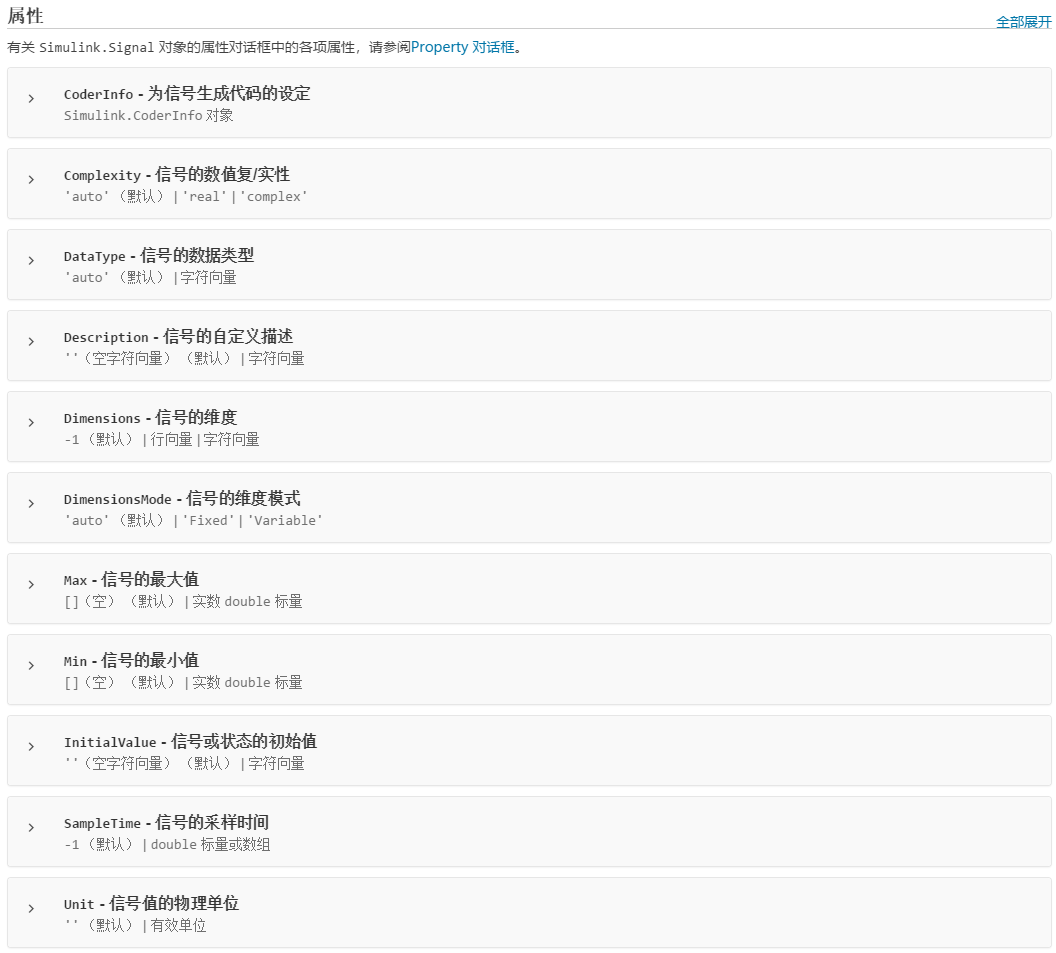Click the Complexity - 信号的数值复/实性 heading

pos(177,174)
